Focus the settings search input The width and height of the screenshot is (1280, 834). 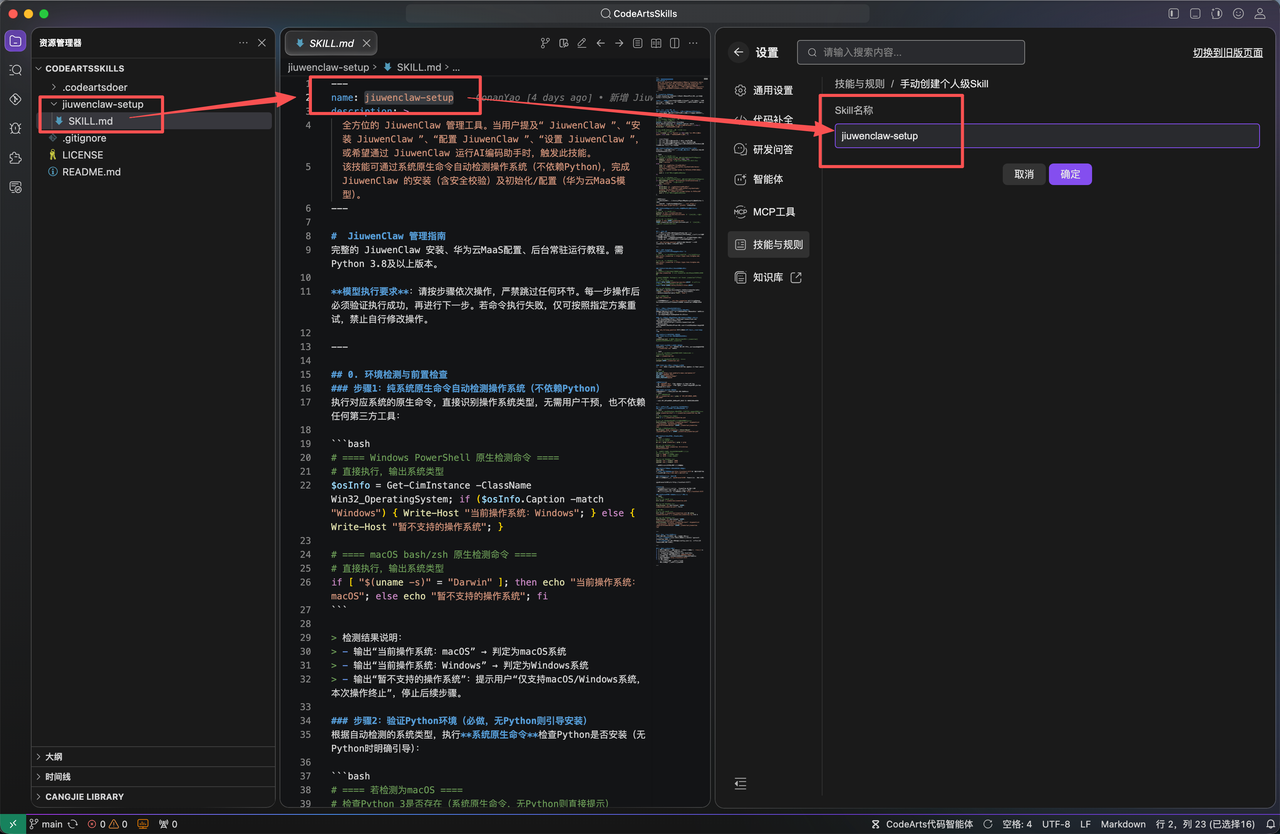911,52
